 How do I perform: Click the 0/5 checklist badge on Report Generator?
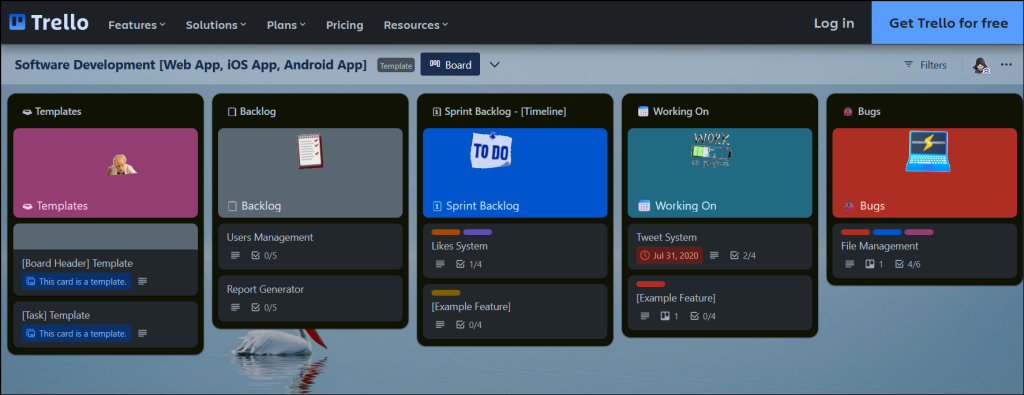point(264,308)
